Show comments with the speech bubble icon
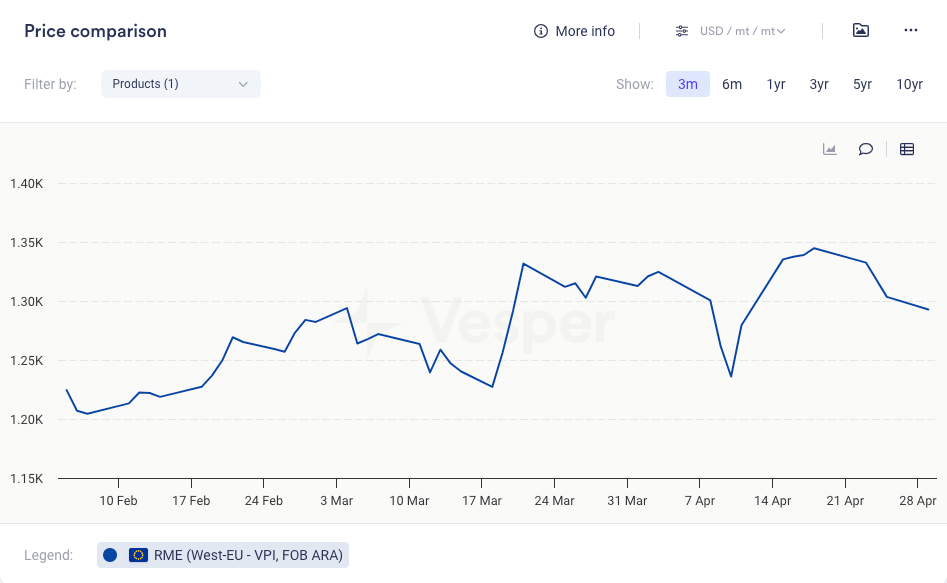Viewport: 947px width, 583px height. pyautogui.click(x=866, y=149)
